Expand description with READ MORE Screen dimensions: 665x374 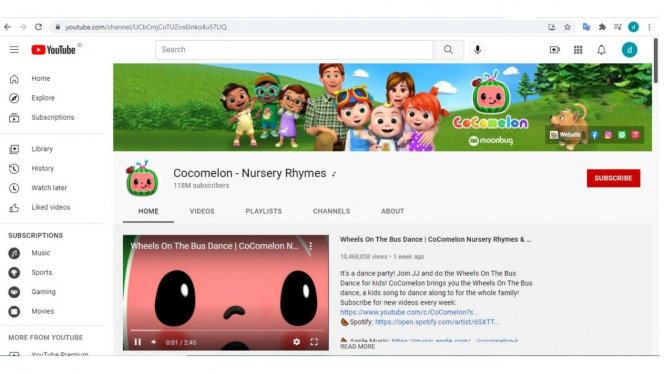pos(358,347)
